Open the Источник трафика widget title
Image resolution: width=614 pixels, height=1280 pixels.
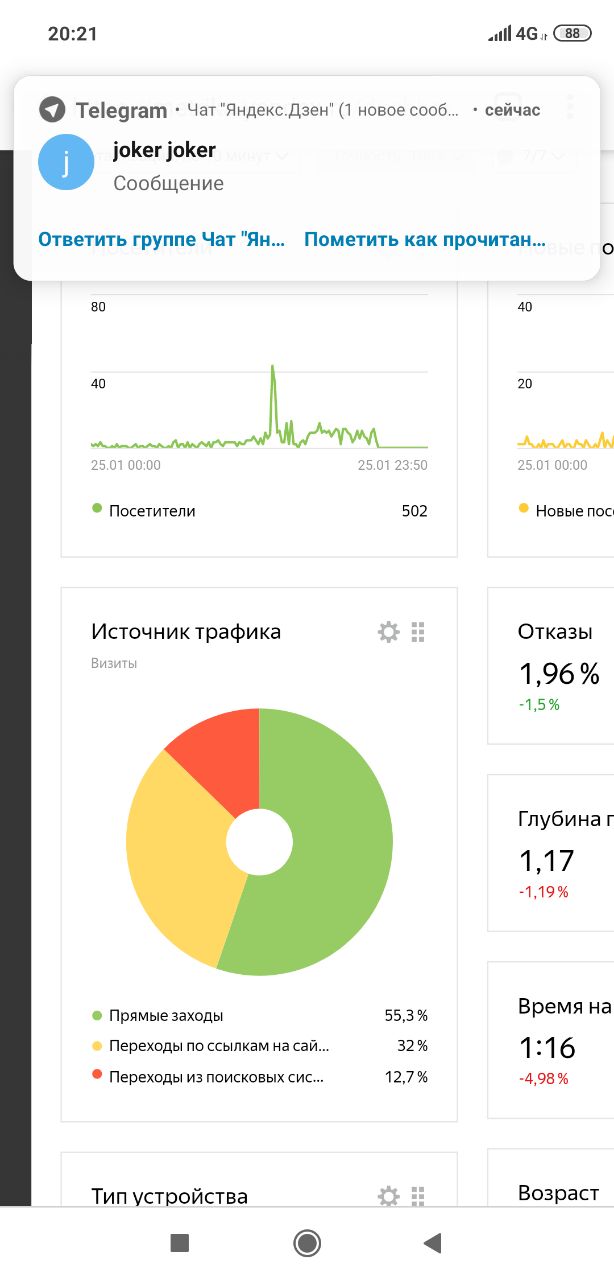click(x=186, y=632)
